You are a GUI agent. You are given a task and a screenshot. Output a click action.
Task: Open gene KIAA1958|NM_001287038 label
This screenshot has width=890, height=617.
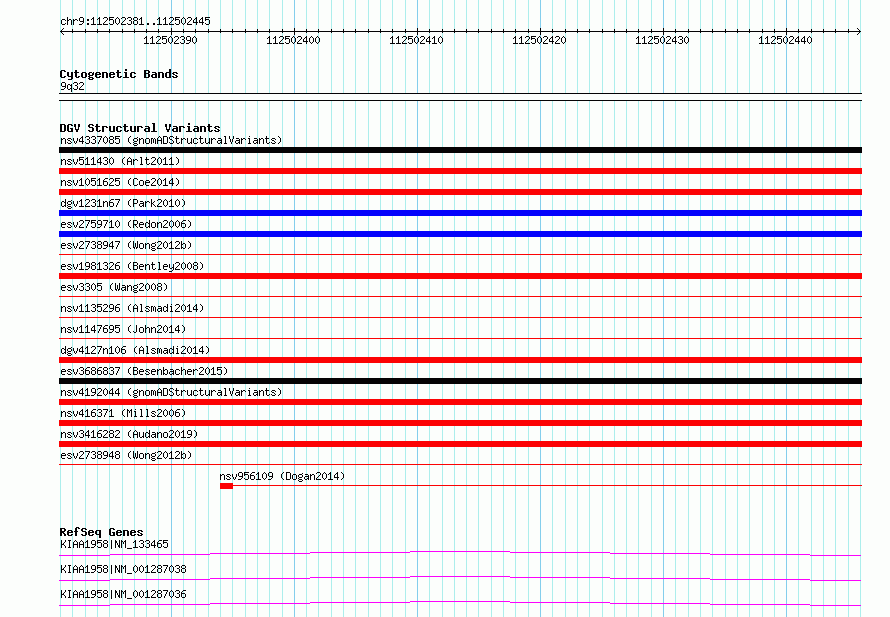point(123,569)
